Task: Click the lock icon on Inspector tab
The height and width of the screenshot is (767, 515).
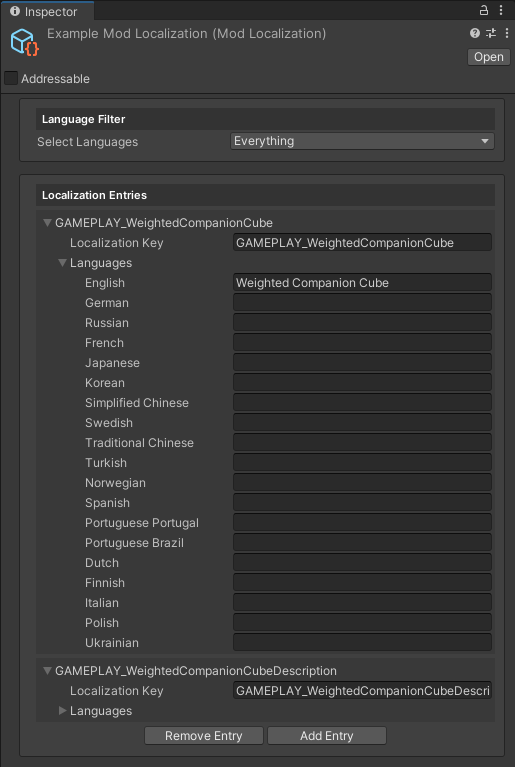Action: (484, 10)
